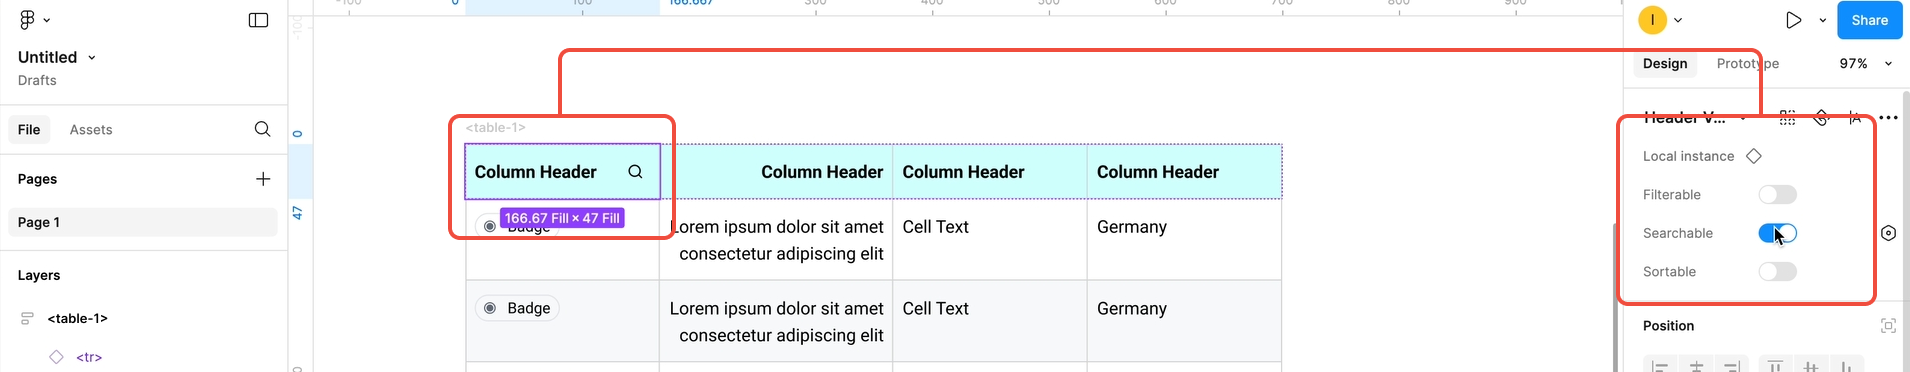The width and height of the screenshot is (1910, 372).
Task: Switch to the Prototype tab
Action: pyautogui.click(x=1747, y=63)
